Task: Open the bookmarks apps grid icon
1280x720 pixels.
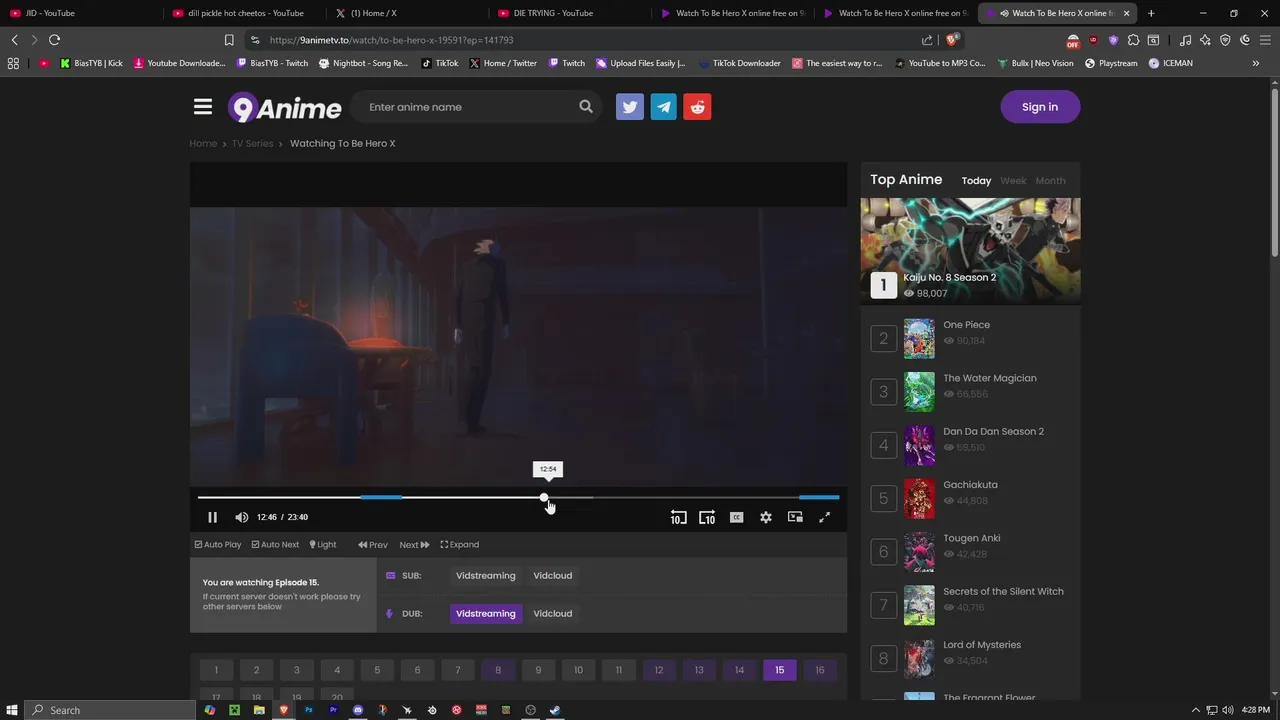Action: coord(13,63)
